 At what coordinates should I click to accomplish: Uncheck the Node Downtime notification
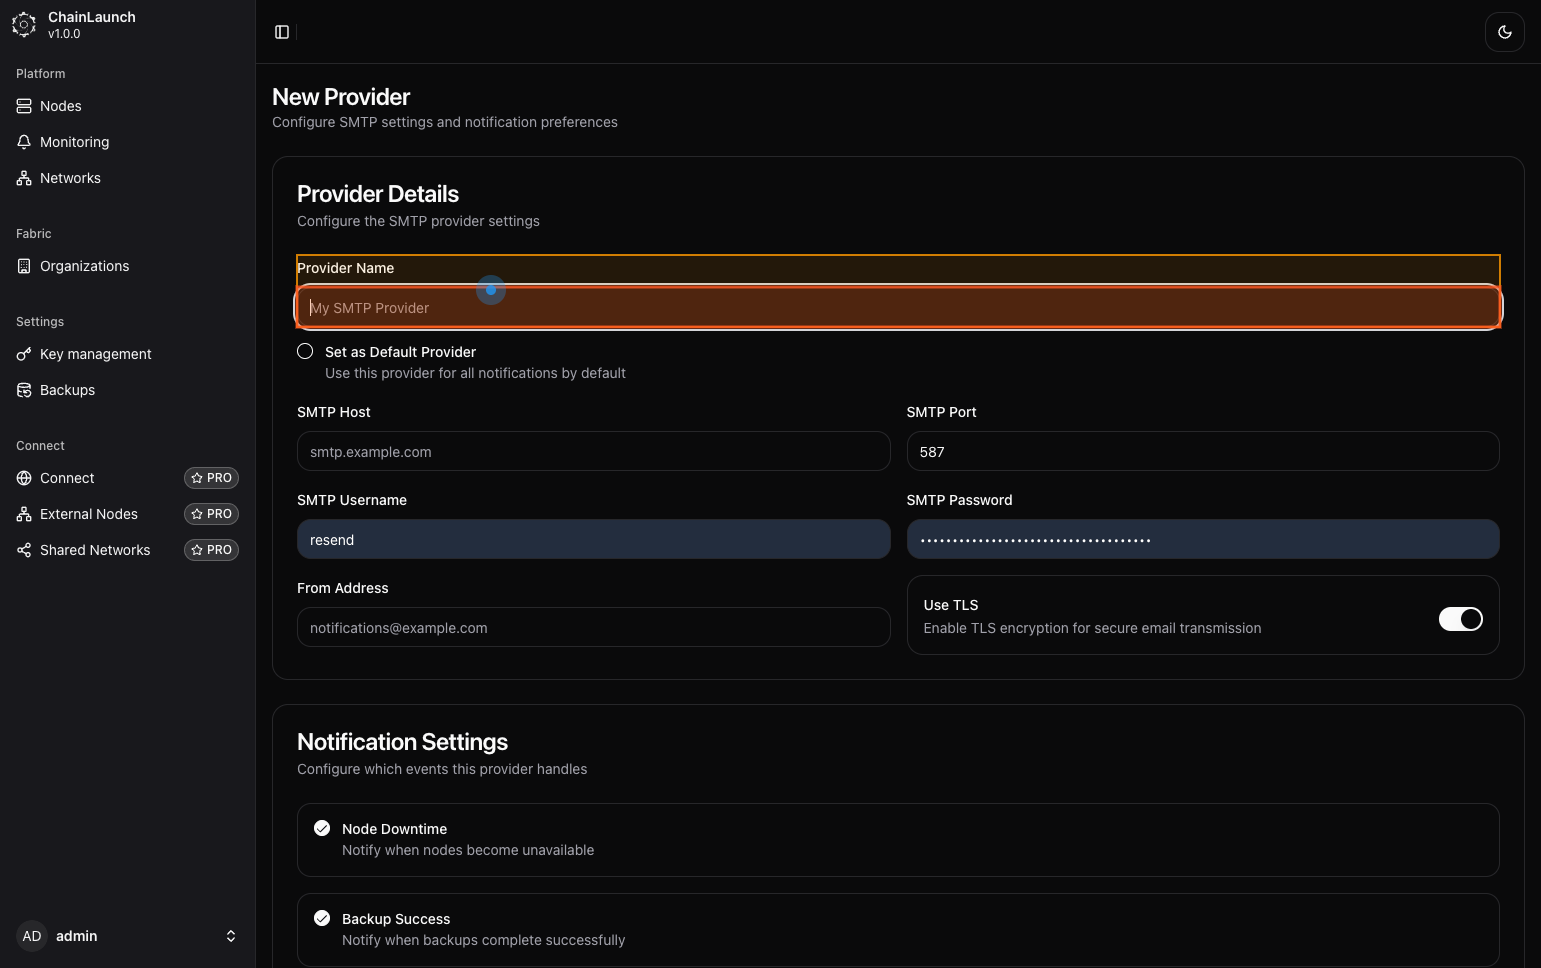[x=322, y=828]
